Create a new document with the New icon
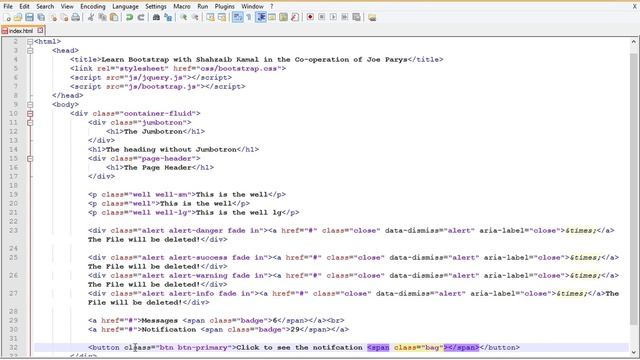This screenshot has height=360, width=640. click(x=7, y=17)
